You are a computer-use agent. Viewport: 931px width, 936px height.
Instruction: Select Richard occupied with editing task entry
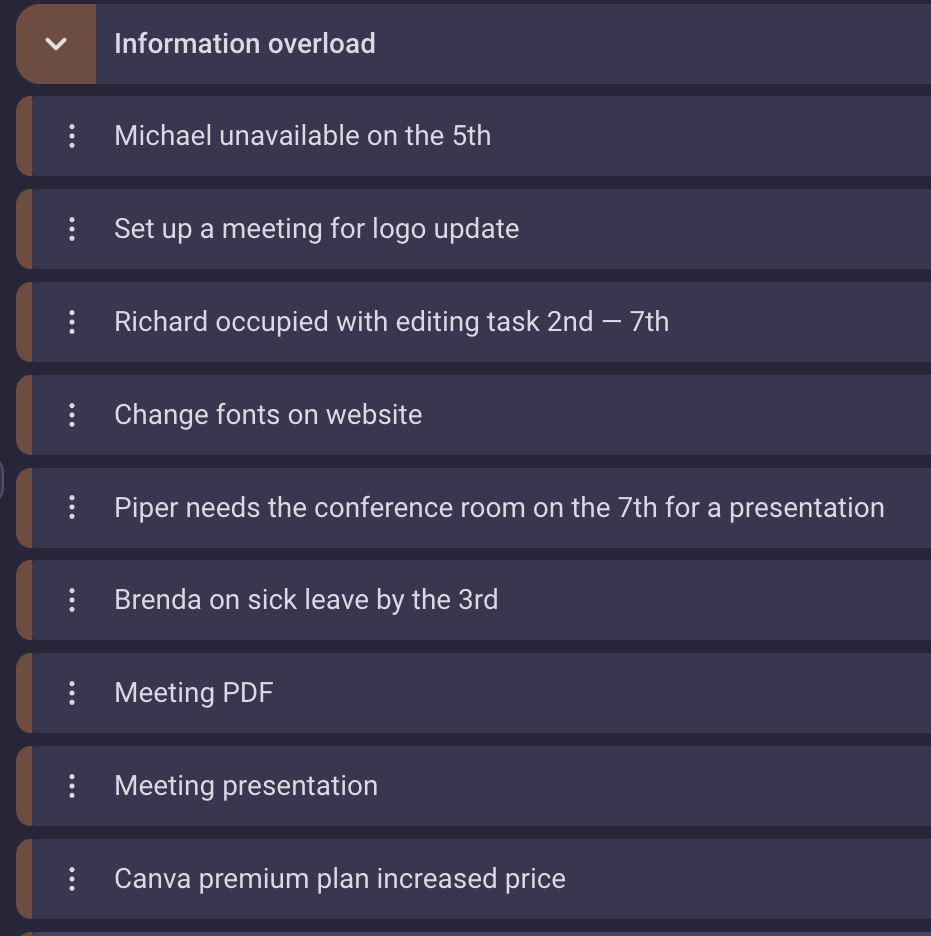[x=391, y=322]
